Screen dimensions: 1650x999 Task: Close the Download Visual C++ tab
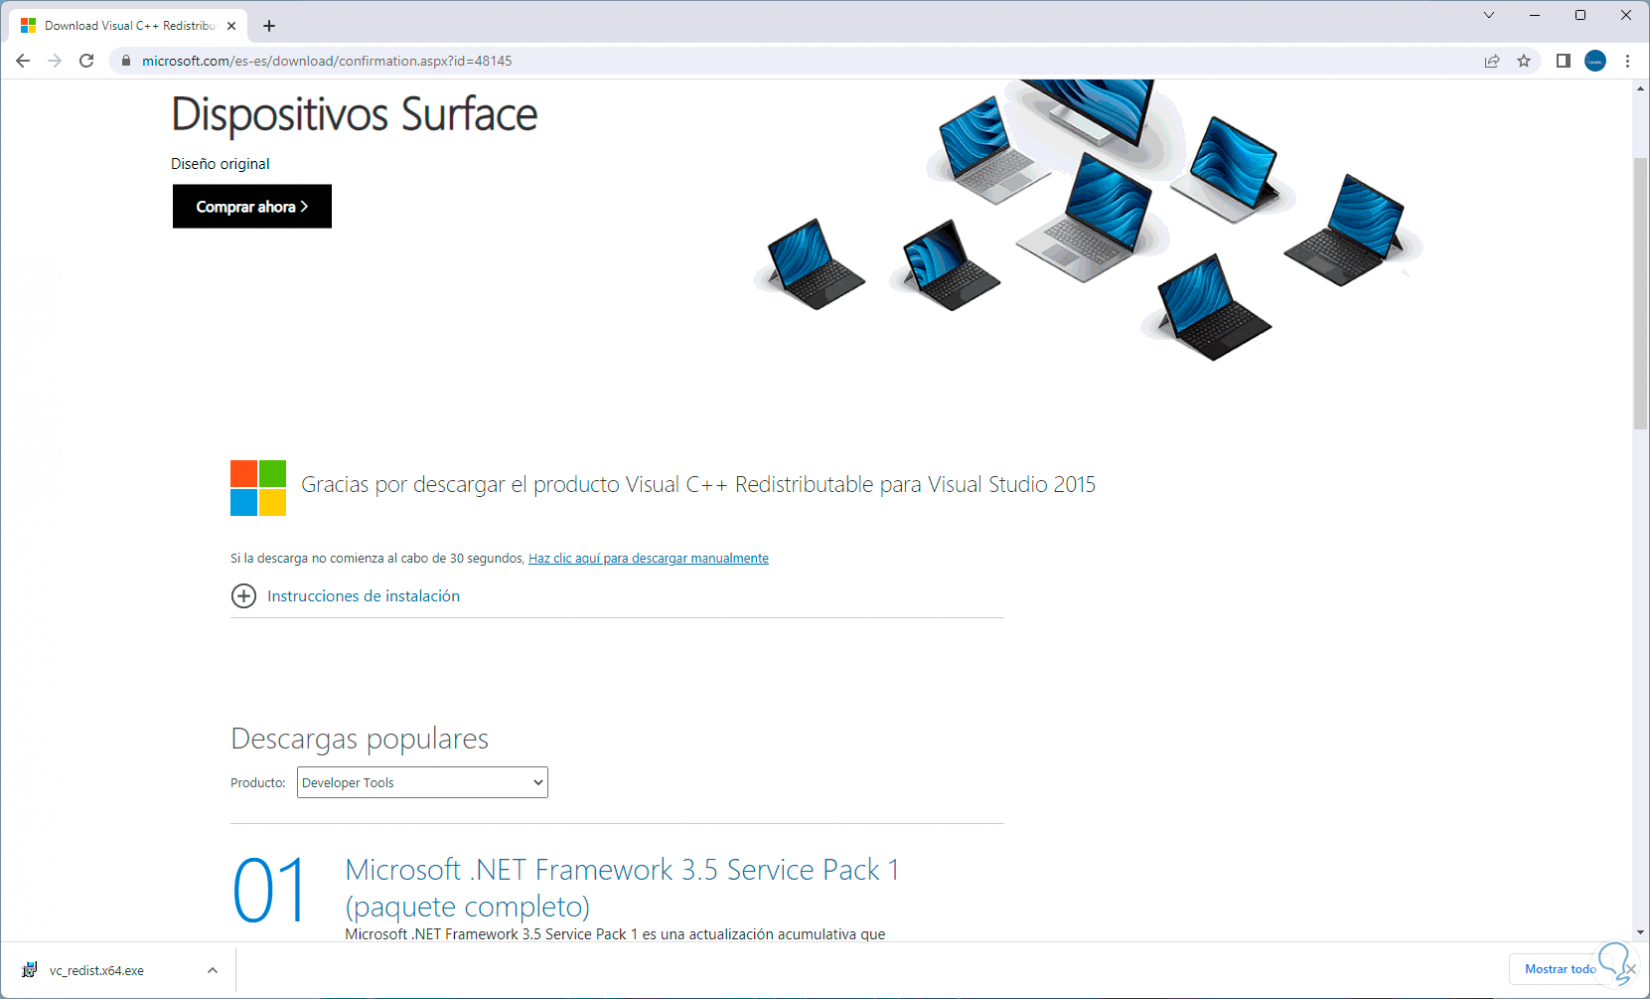[x=232, y=26]
